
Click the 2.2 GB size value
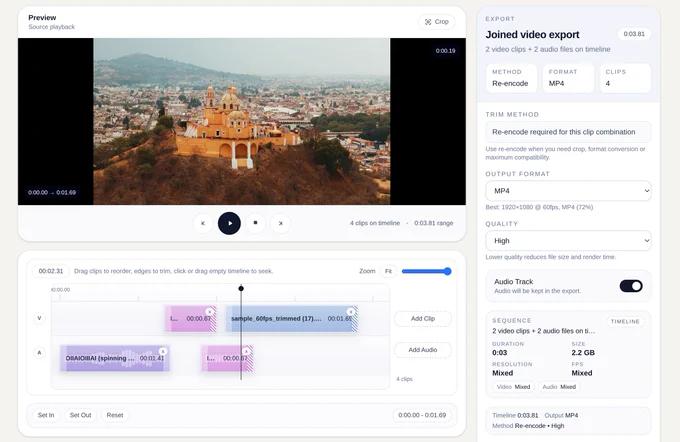pyautogui.click(x=583, y=353)
